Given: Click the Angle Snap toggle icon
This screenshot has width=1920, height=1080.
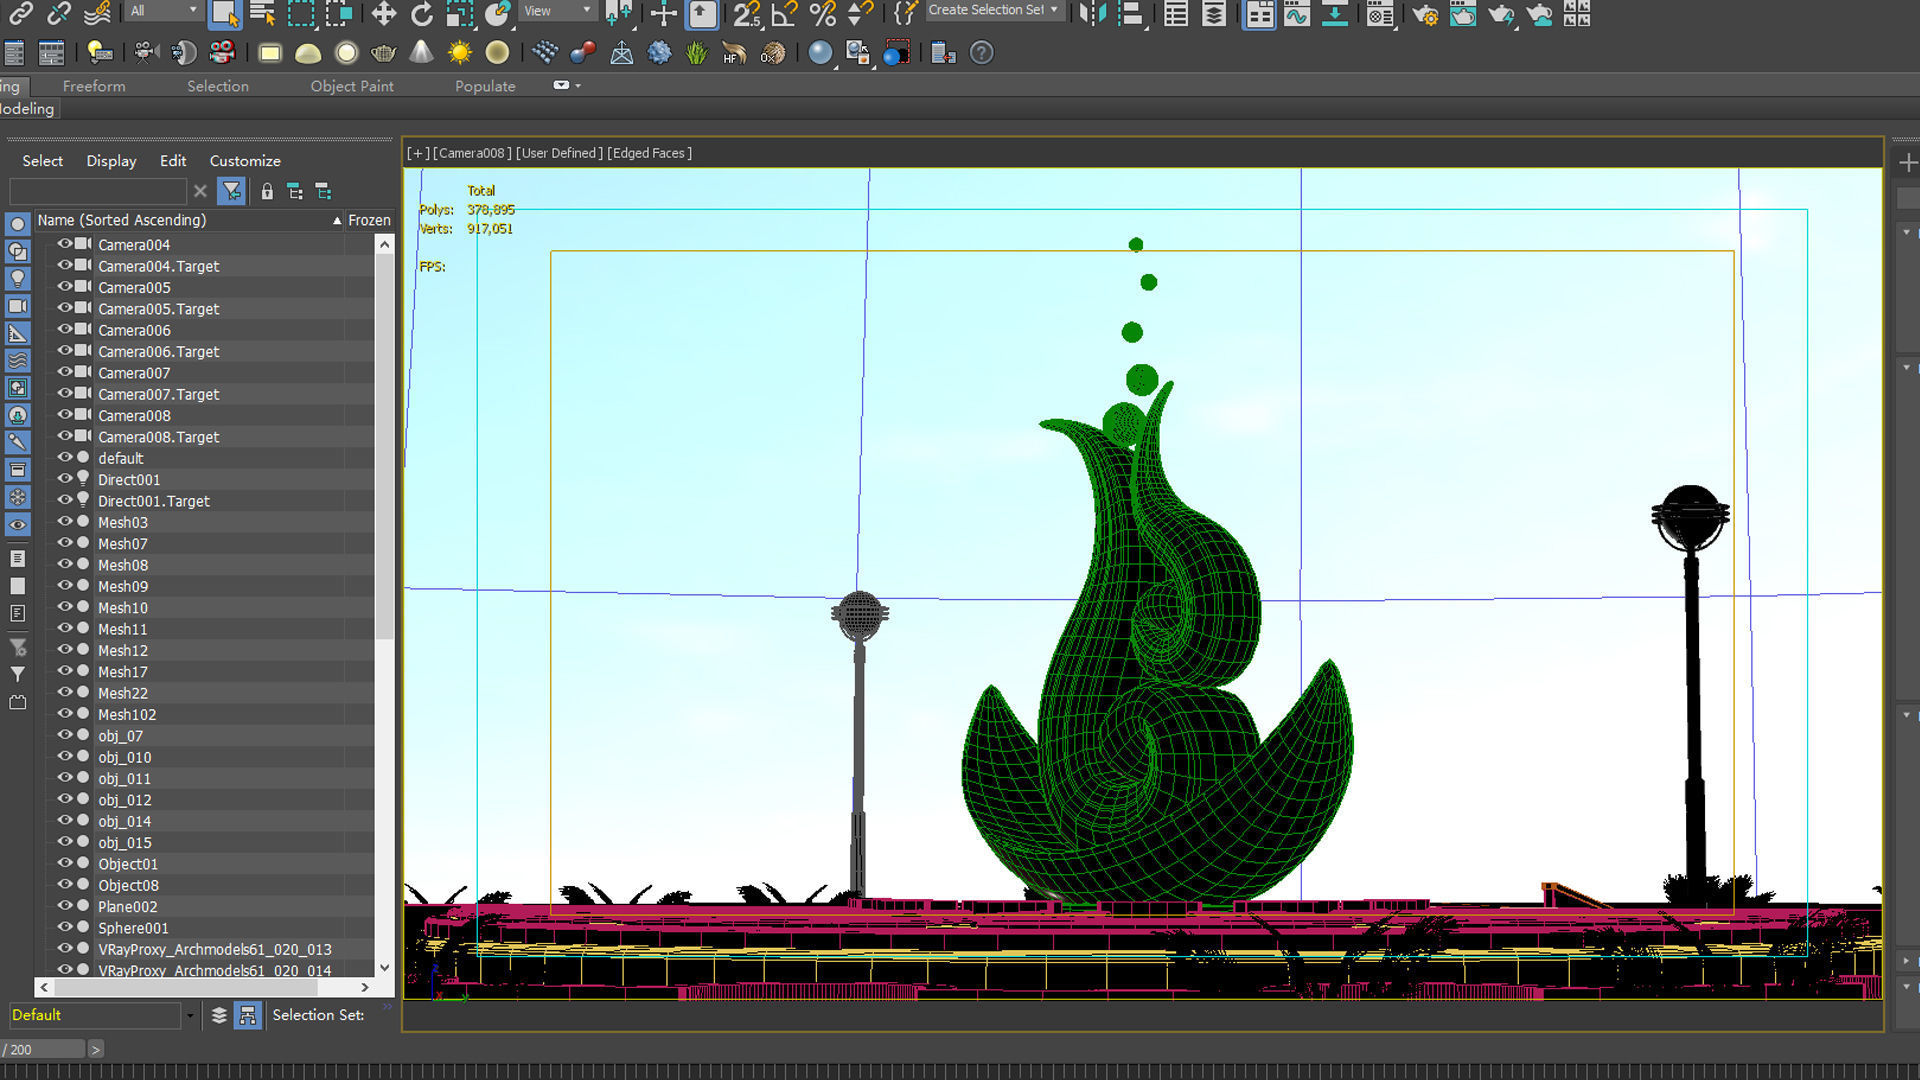Looking at the screenshot, I should coord(785,14).
